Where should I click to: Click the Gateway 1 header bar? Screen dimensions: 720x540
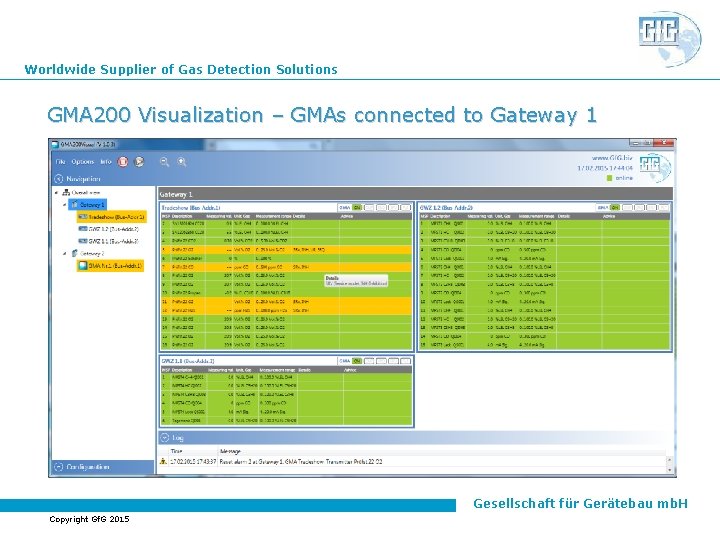point(415,194)
